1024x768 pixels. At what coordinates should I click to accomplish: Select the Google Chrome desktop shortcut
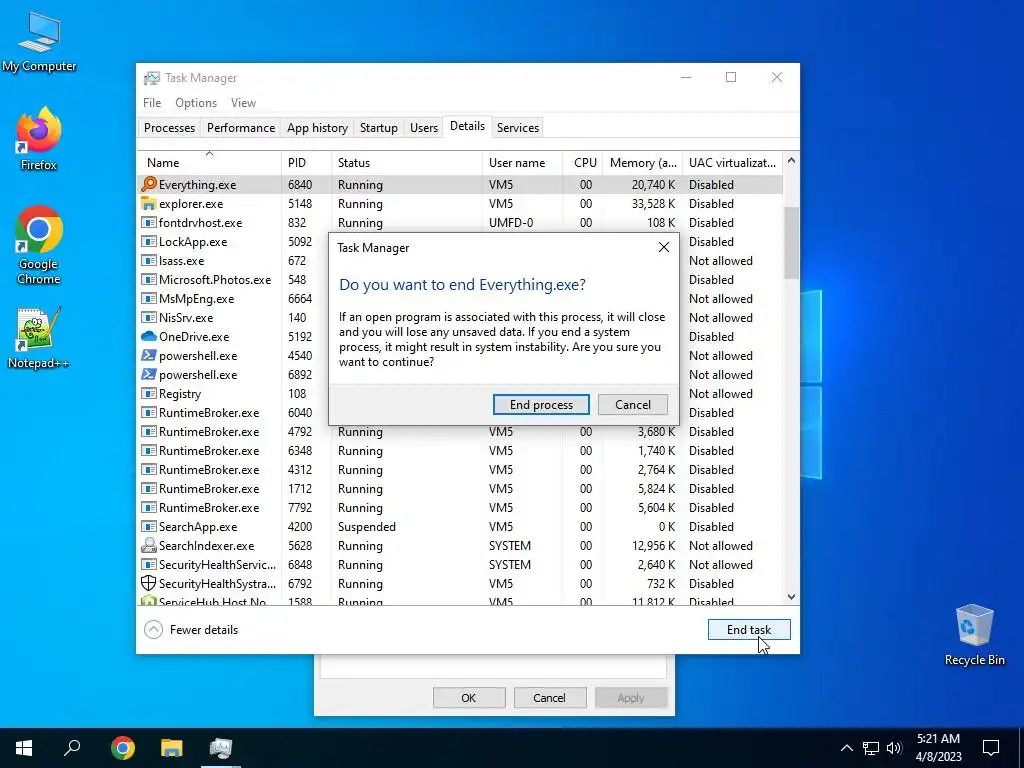point(39,246)
